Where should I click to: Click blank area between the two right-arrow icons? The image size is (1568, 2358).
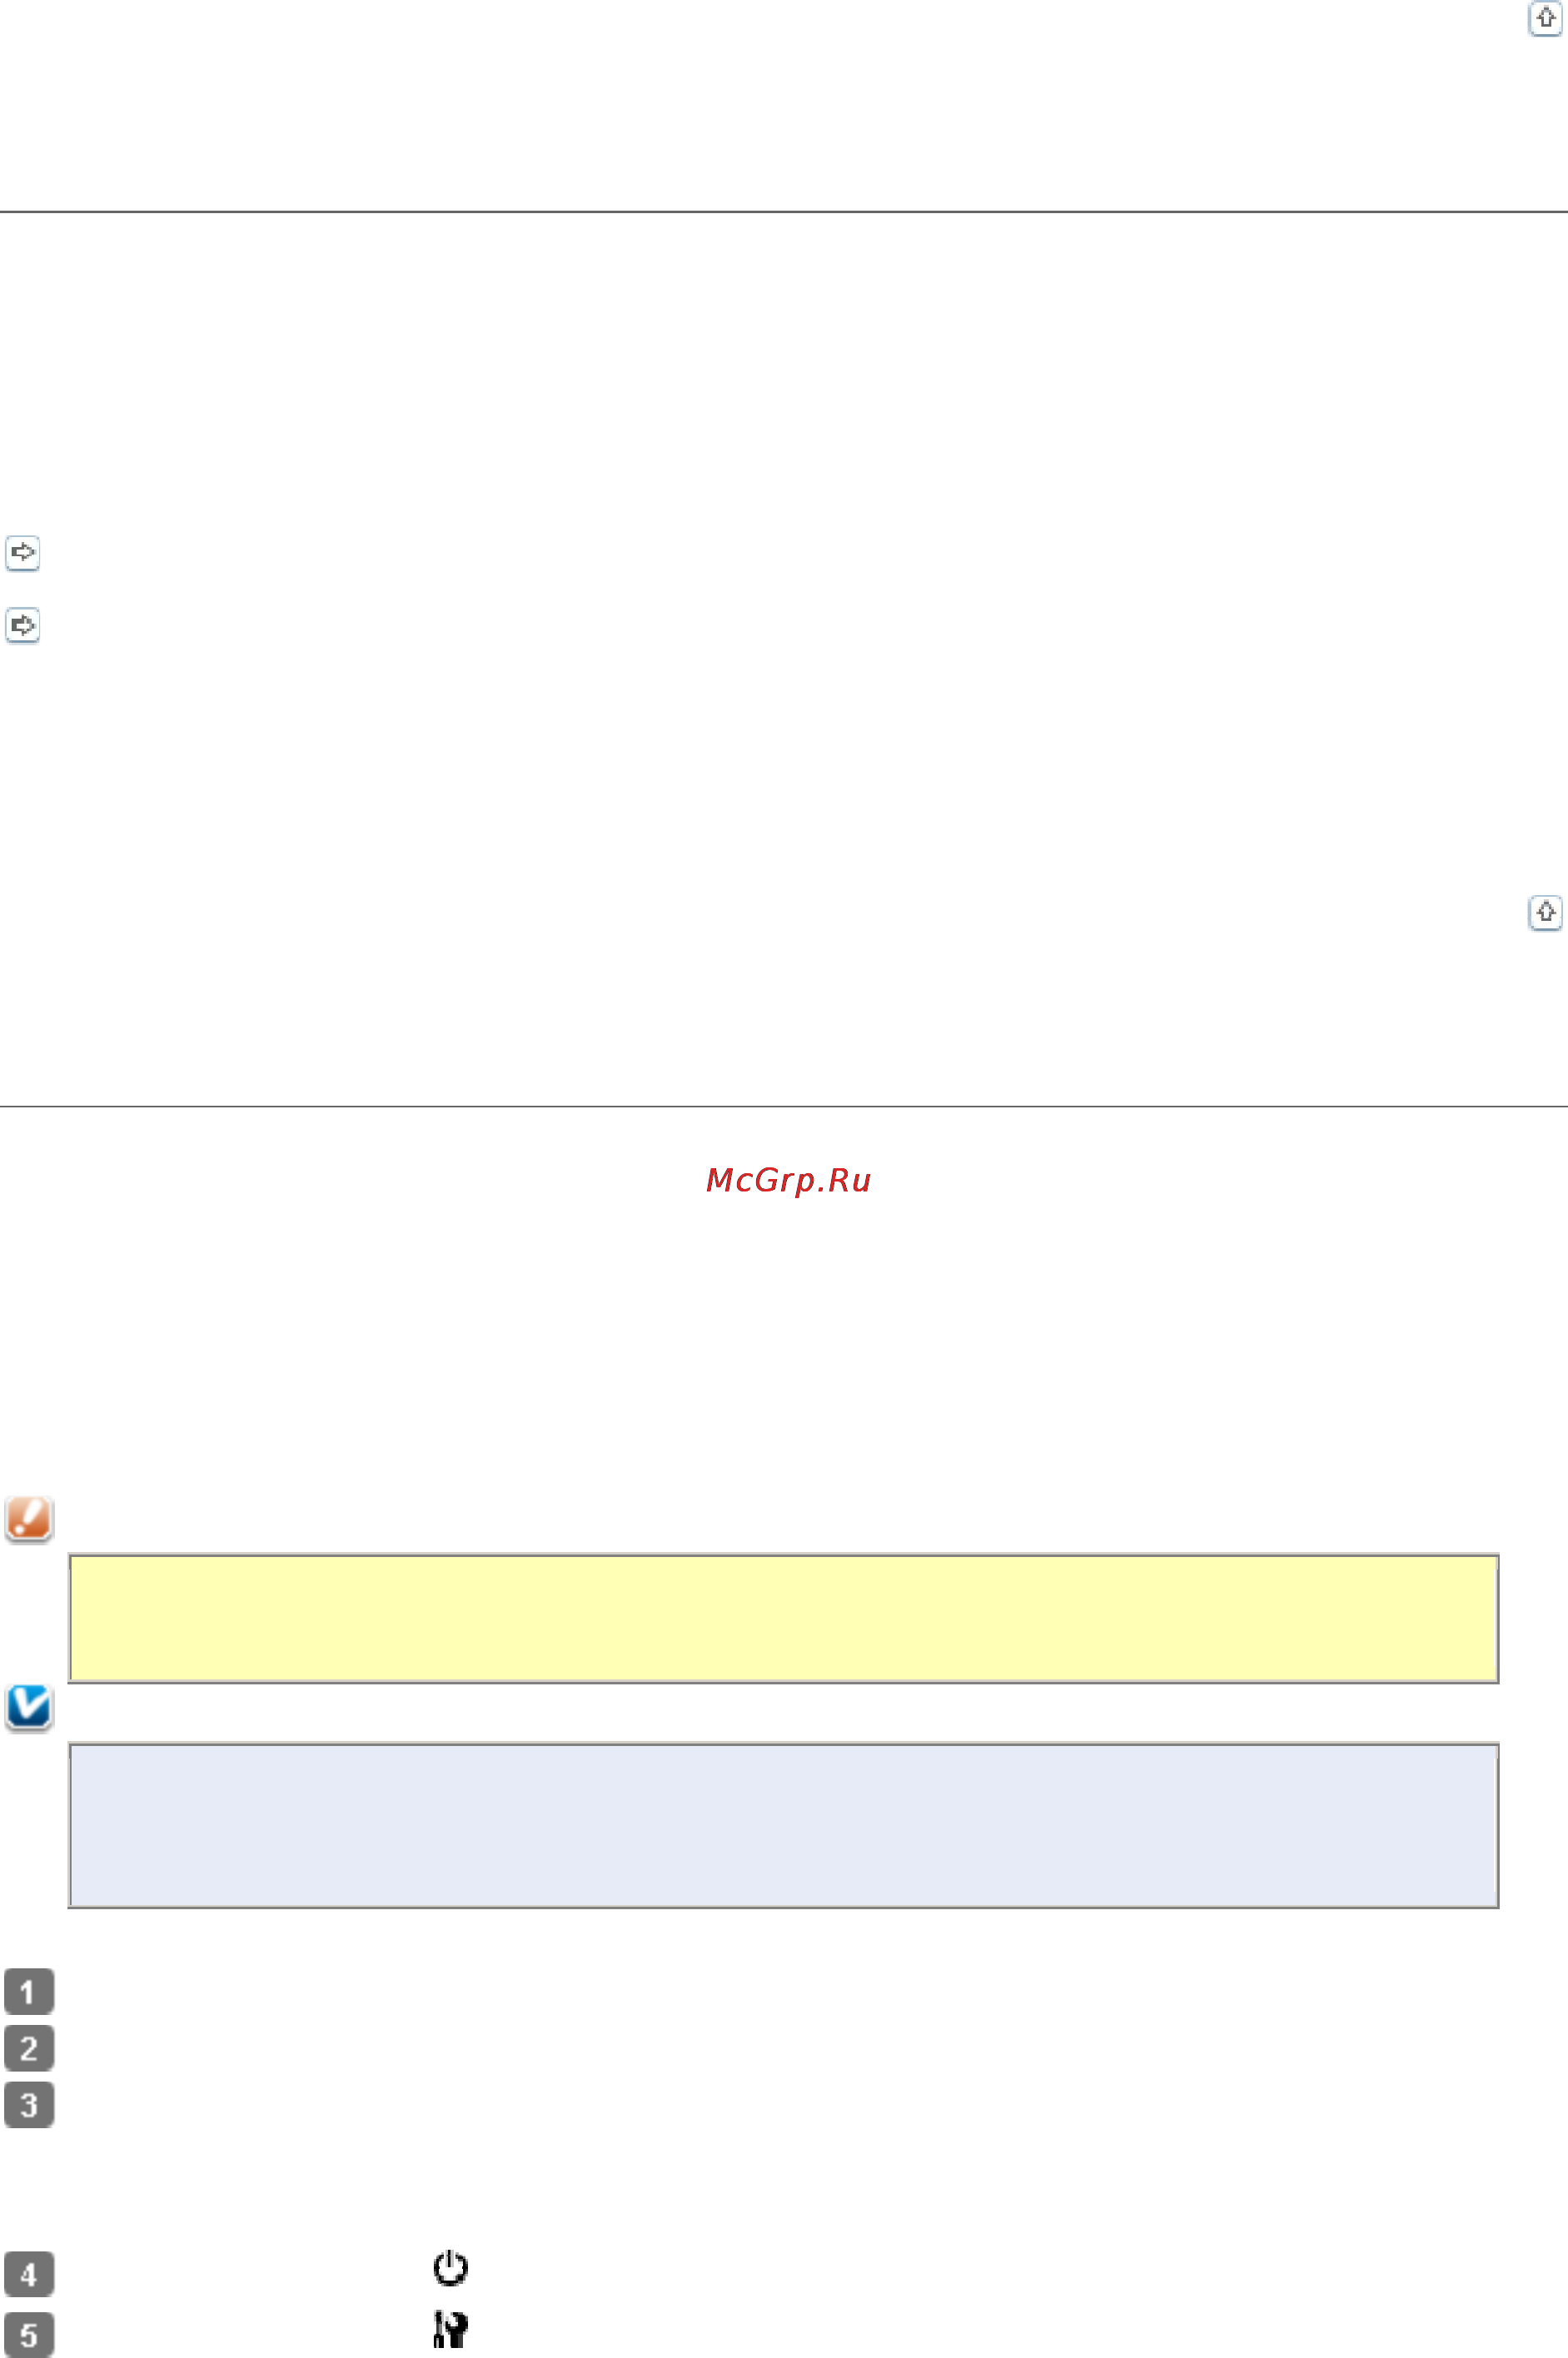(23, 590)
